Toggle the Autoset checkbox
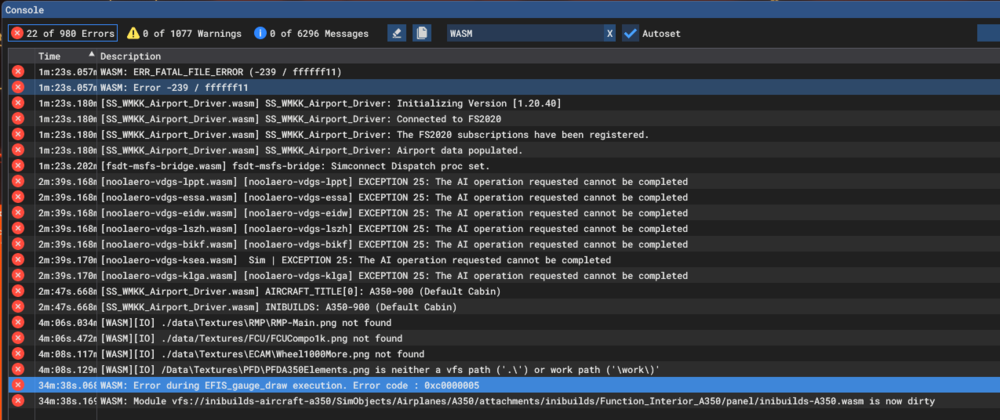The height and width of the screenshot is (420, 1000). click(x=630, y=33)
